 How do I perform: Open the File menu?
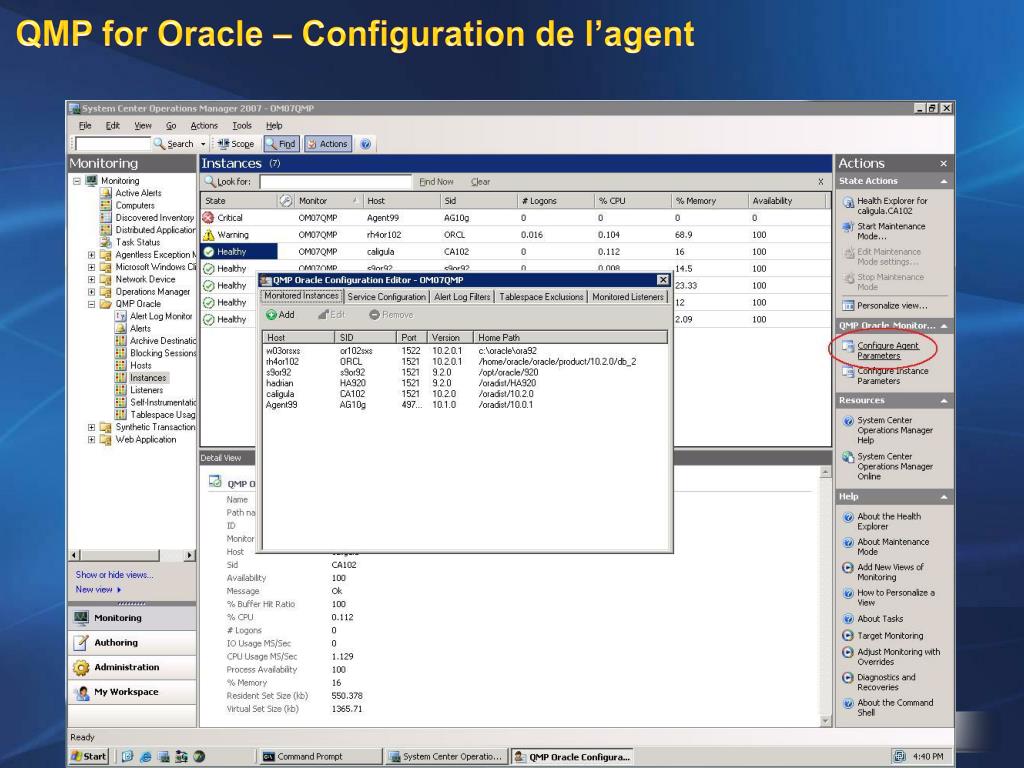pyautogui.click(x=85, y=125)
